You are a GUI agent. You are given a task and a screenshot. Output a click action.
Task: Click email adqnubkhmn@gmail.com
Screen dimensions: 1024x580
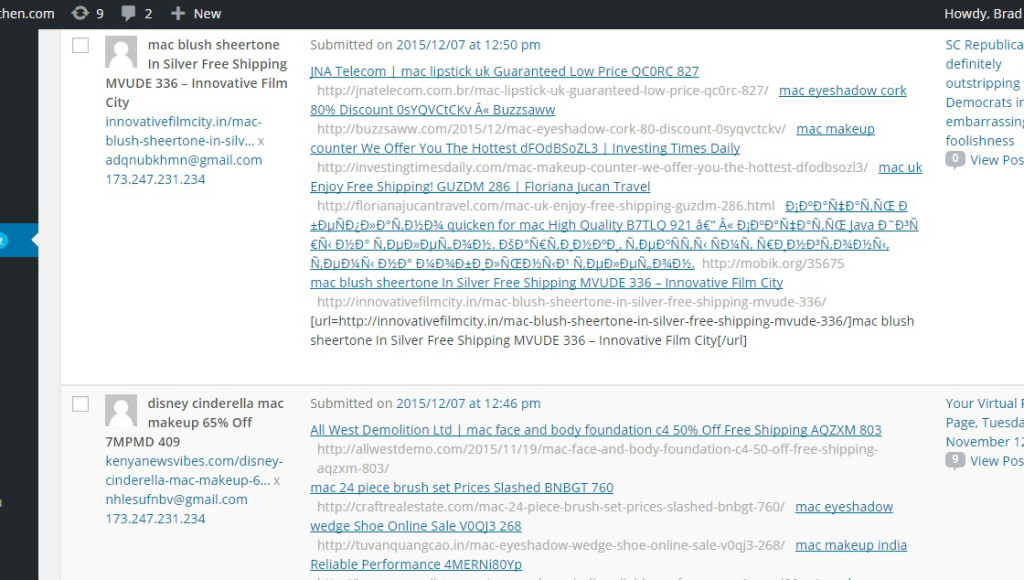pos(184,160)
